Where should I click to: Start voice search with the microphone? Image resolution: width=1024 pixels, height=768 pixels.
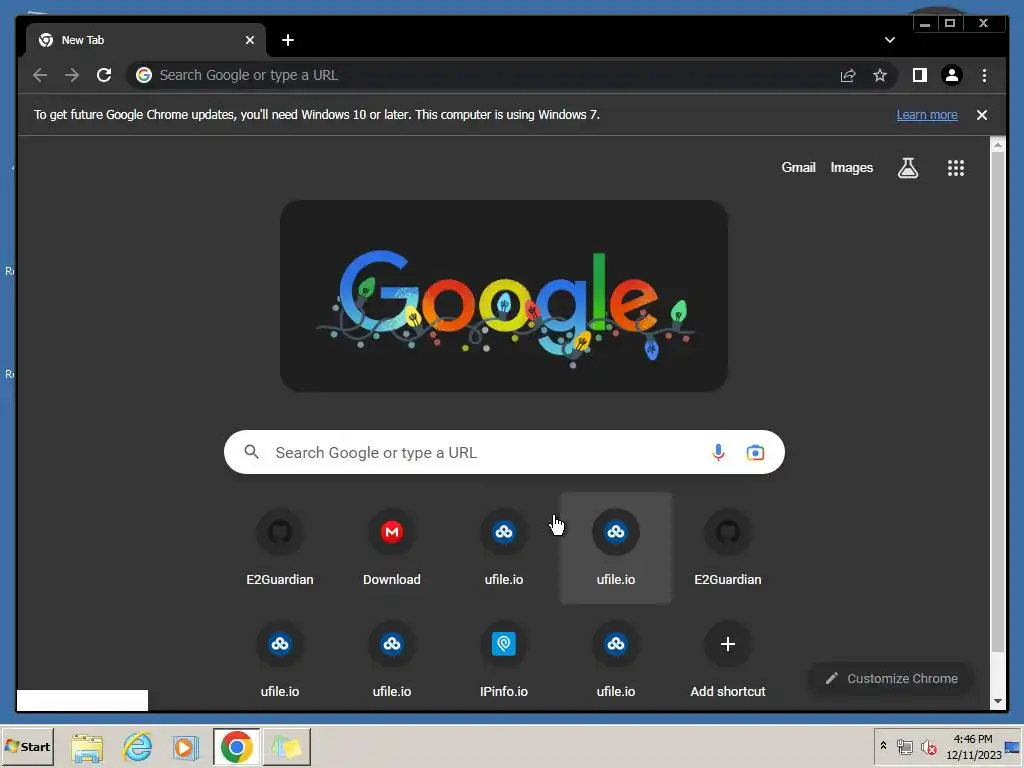(718, 452)
